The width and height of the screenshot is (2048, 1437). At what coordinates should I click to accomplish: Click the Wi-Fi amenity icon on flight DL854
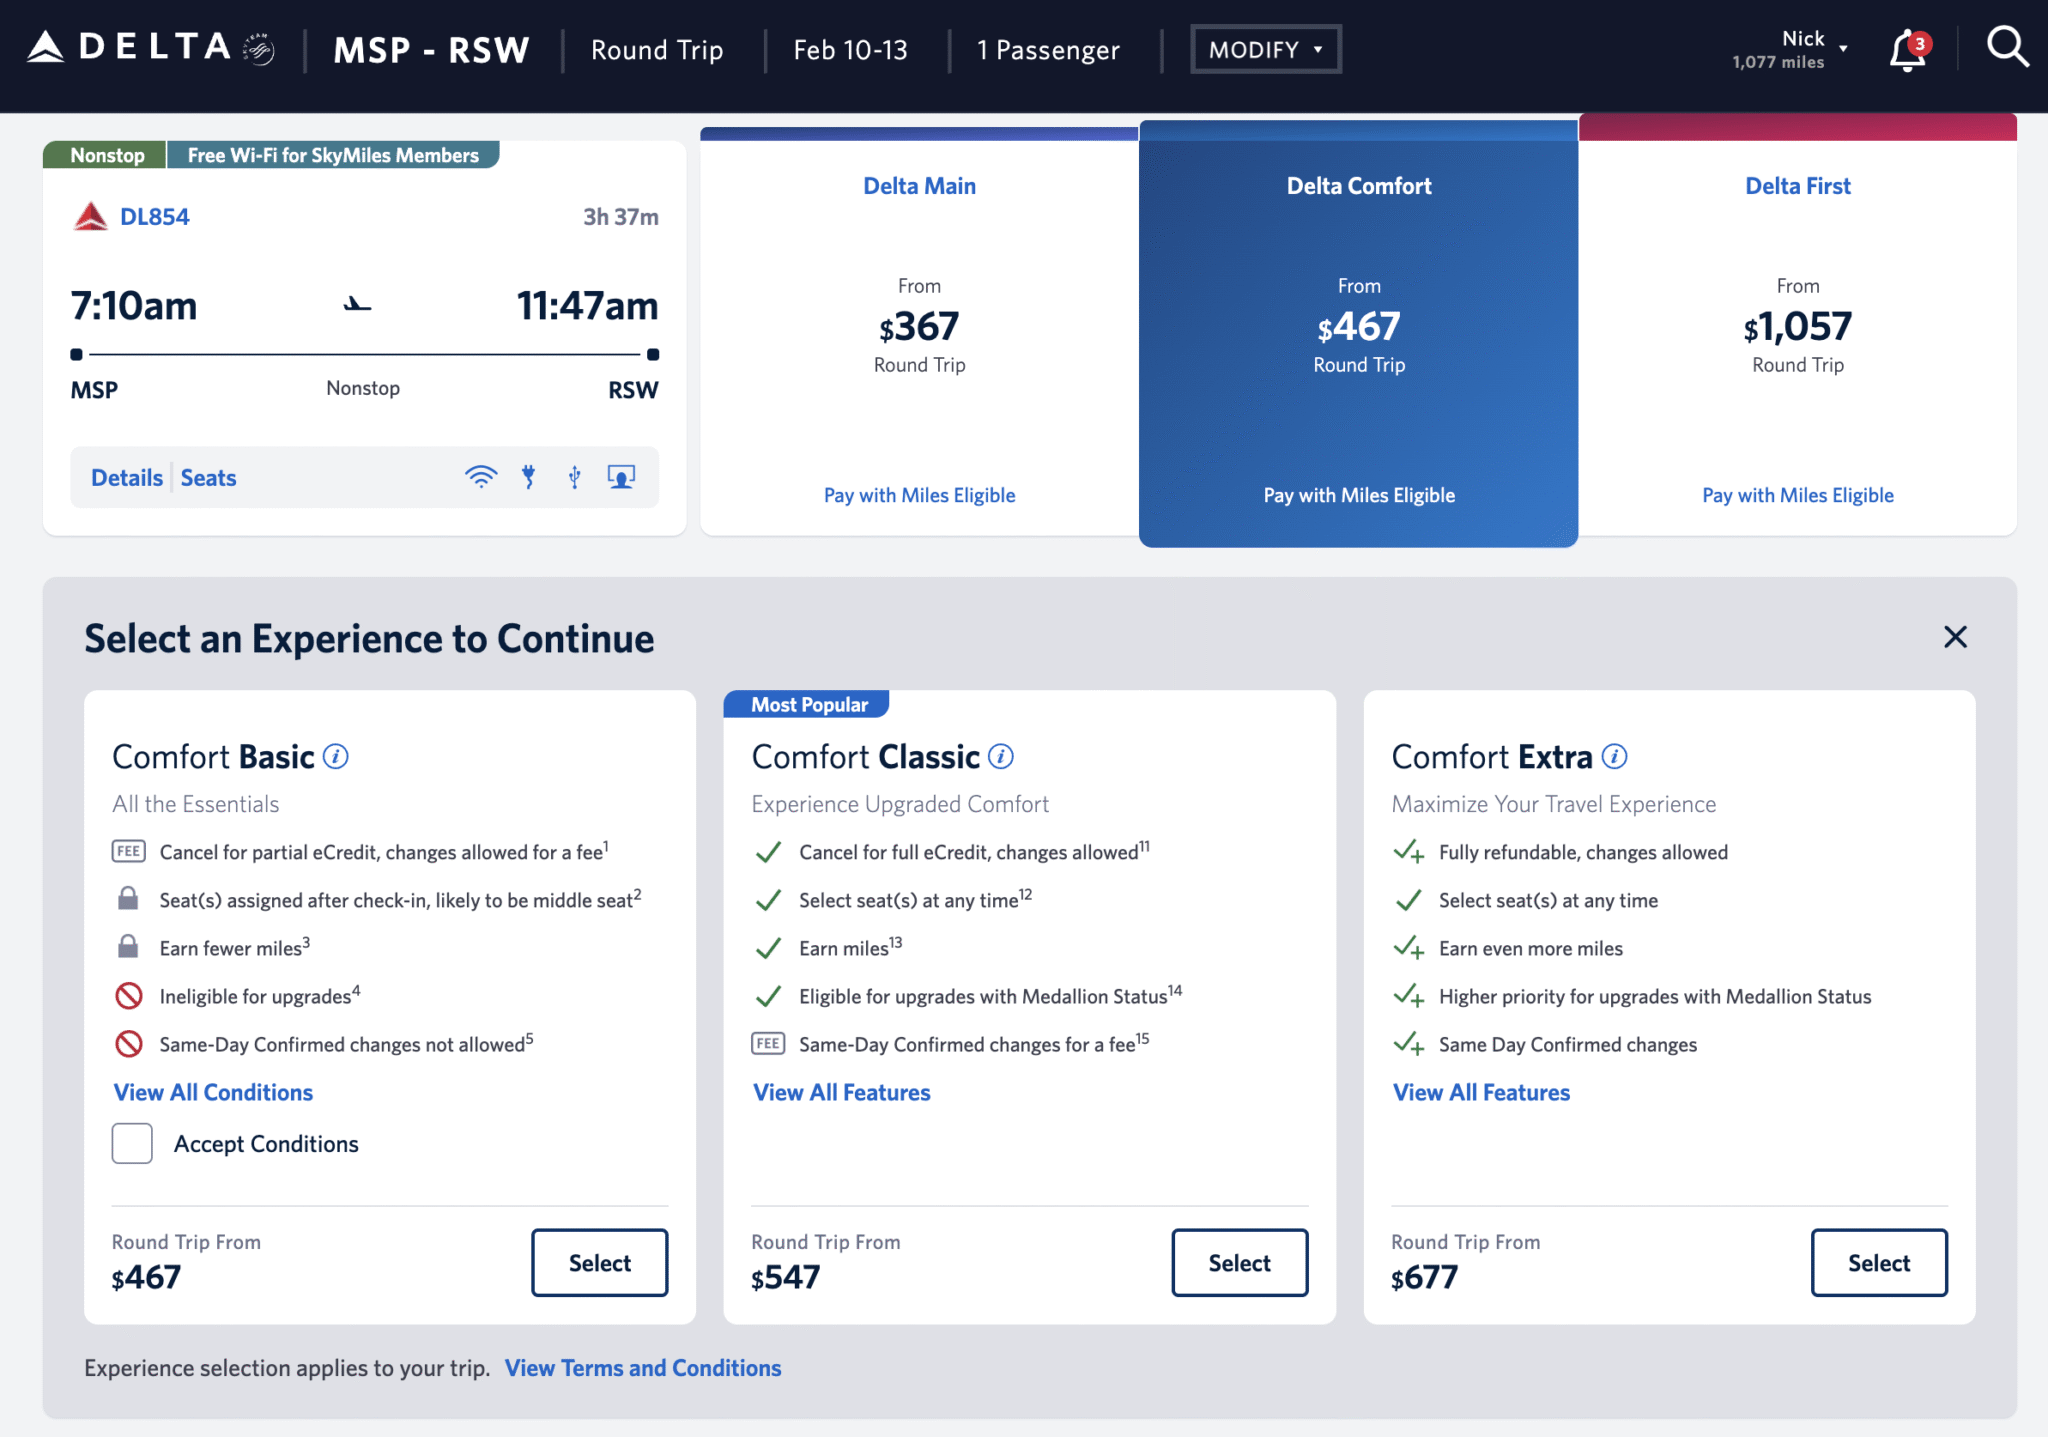tap(482, 477)
